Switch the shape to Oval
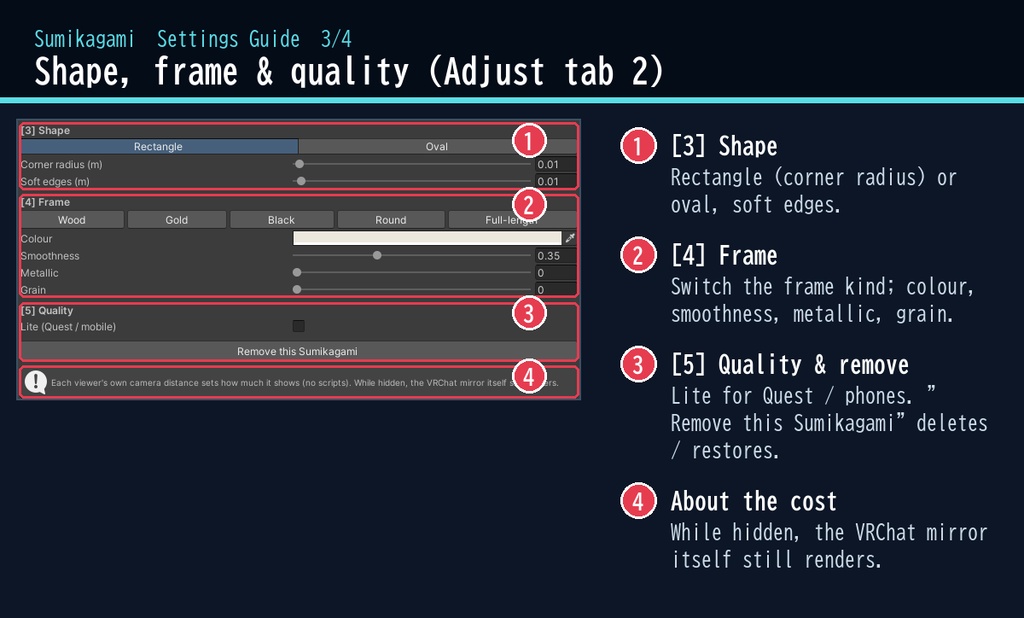Viewport: 1024px width, 618px height. pyautogui.click(x=437, y=146)
